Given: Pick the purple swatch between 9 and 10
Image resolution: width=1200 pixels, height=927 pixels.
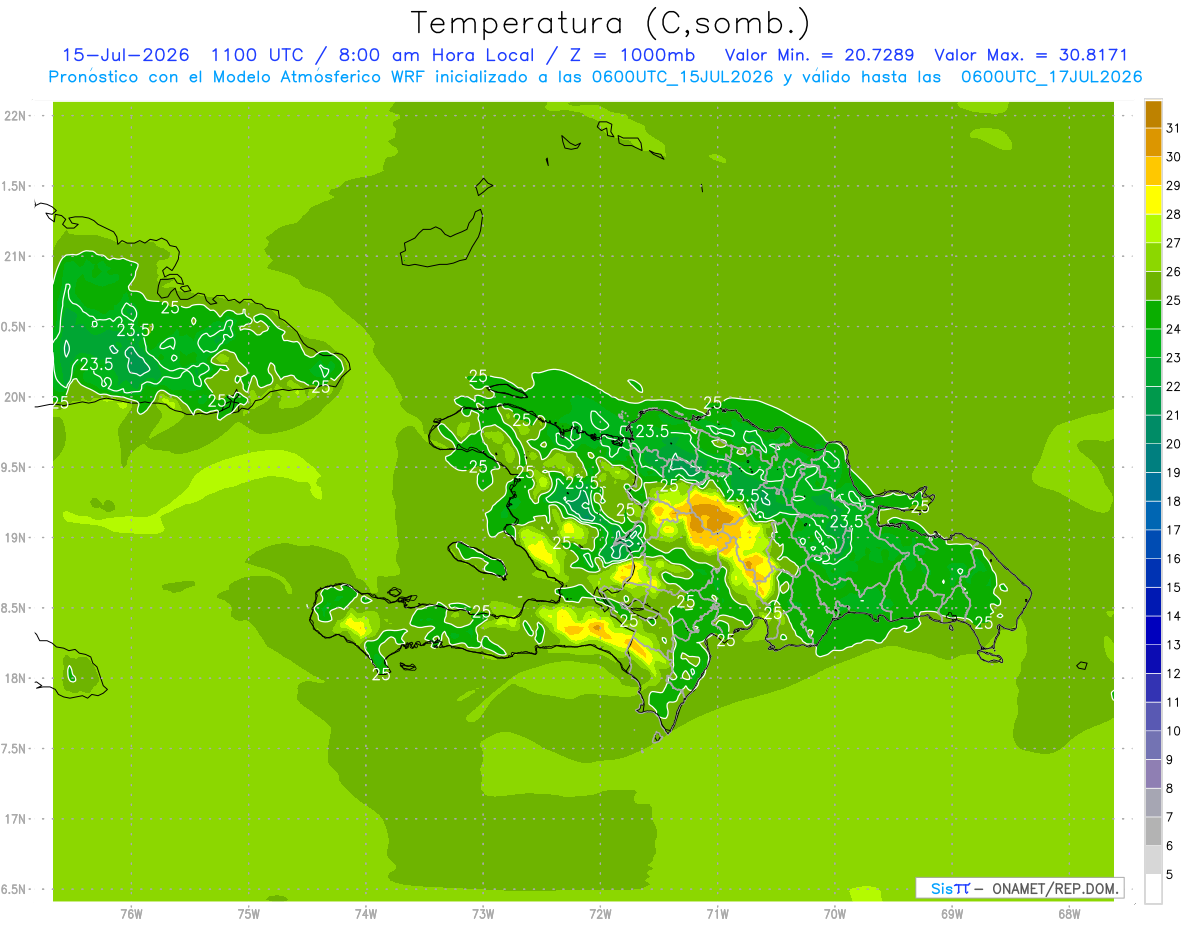Looking at the screenshot, I should [x=1153, y=745].
